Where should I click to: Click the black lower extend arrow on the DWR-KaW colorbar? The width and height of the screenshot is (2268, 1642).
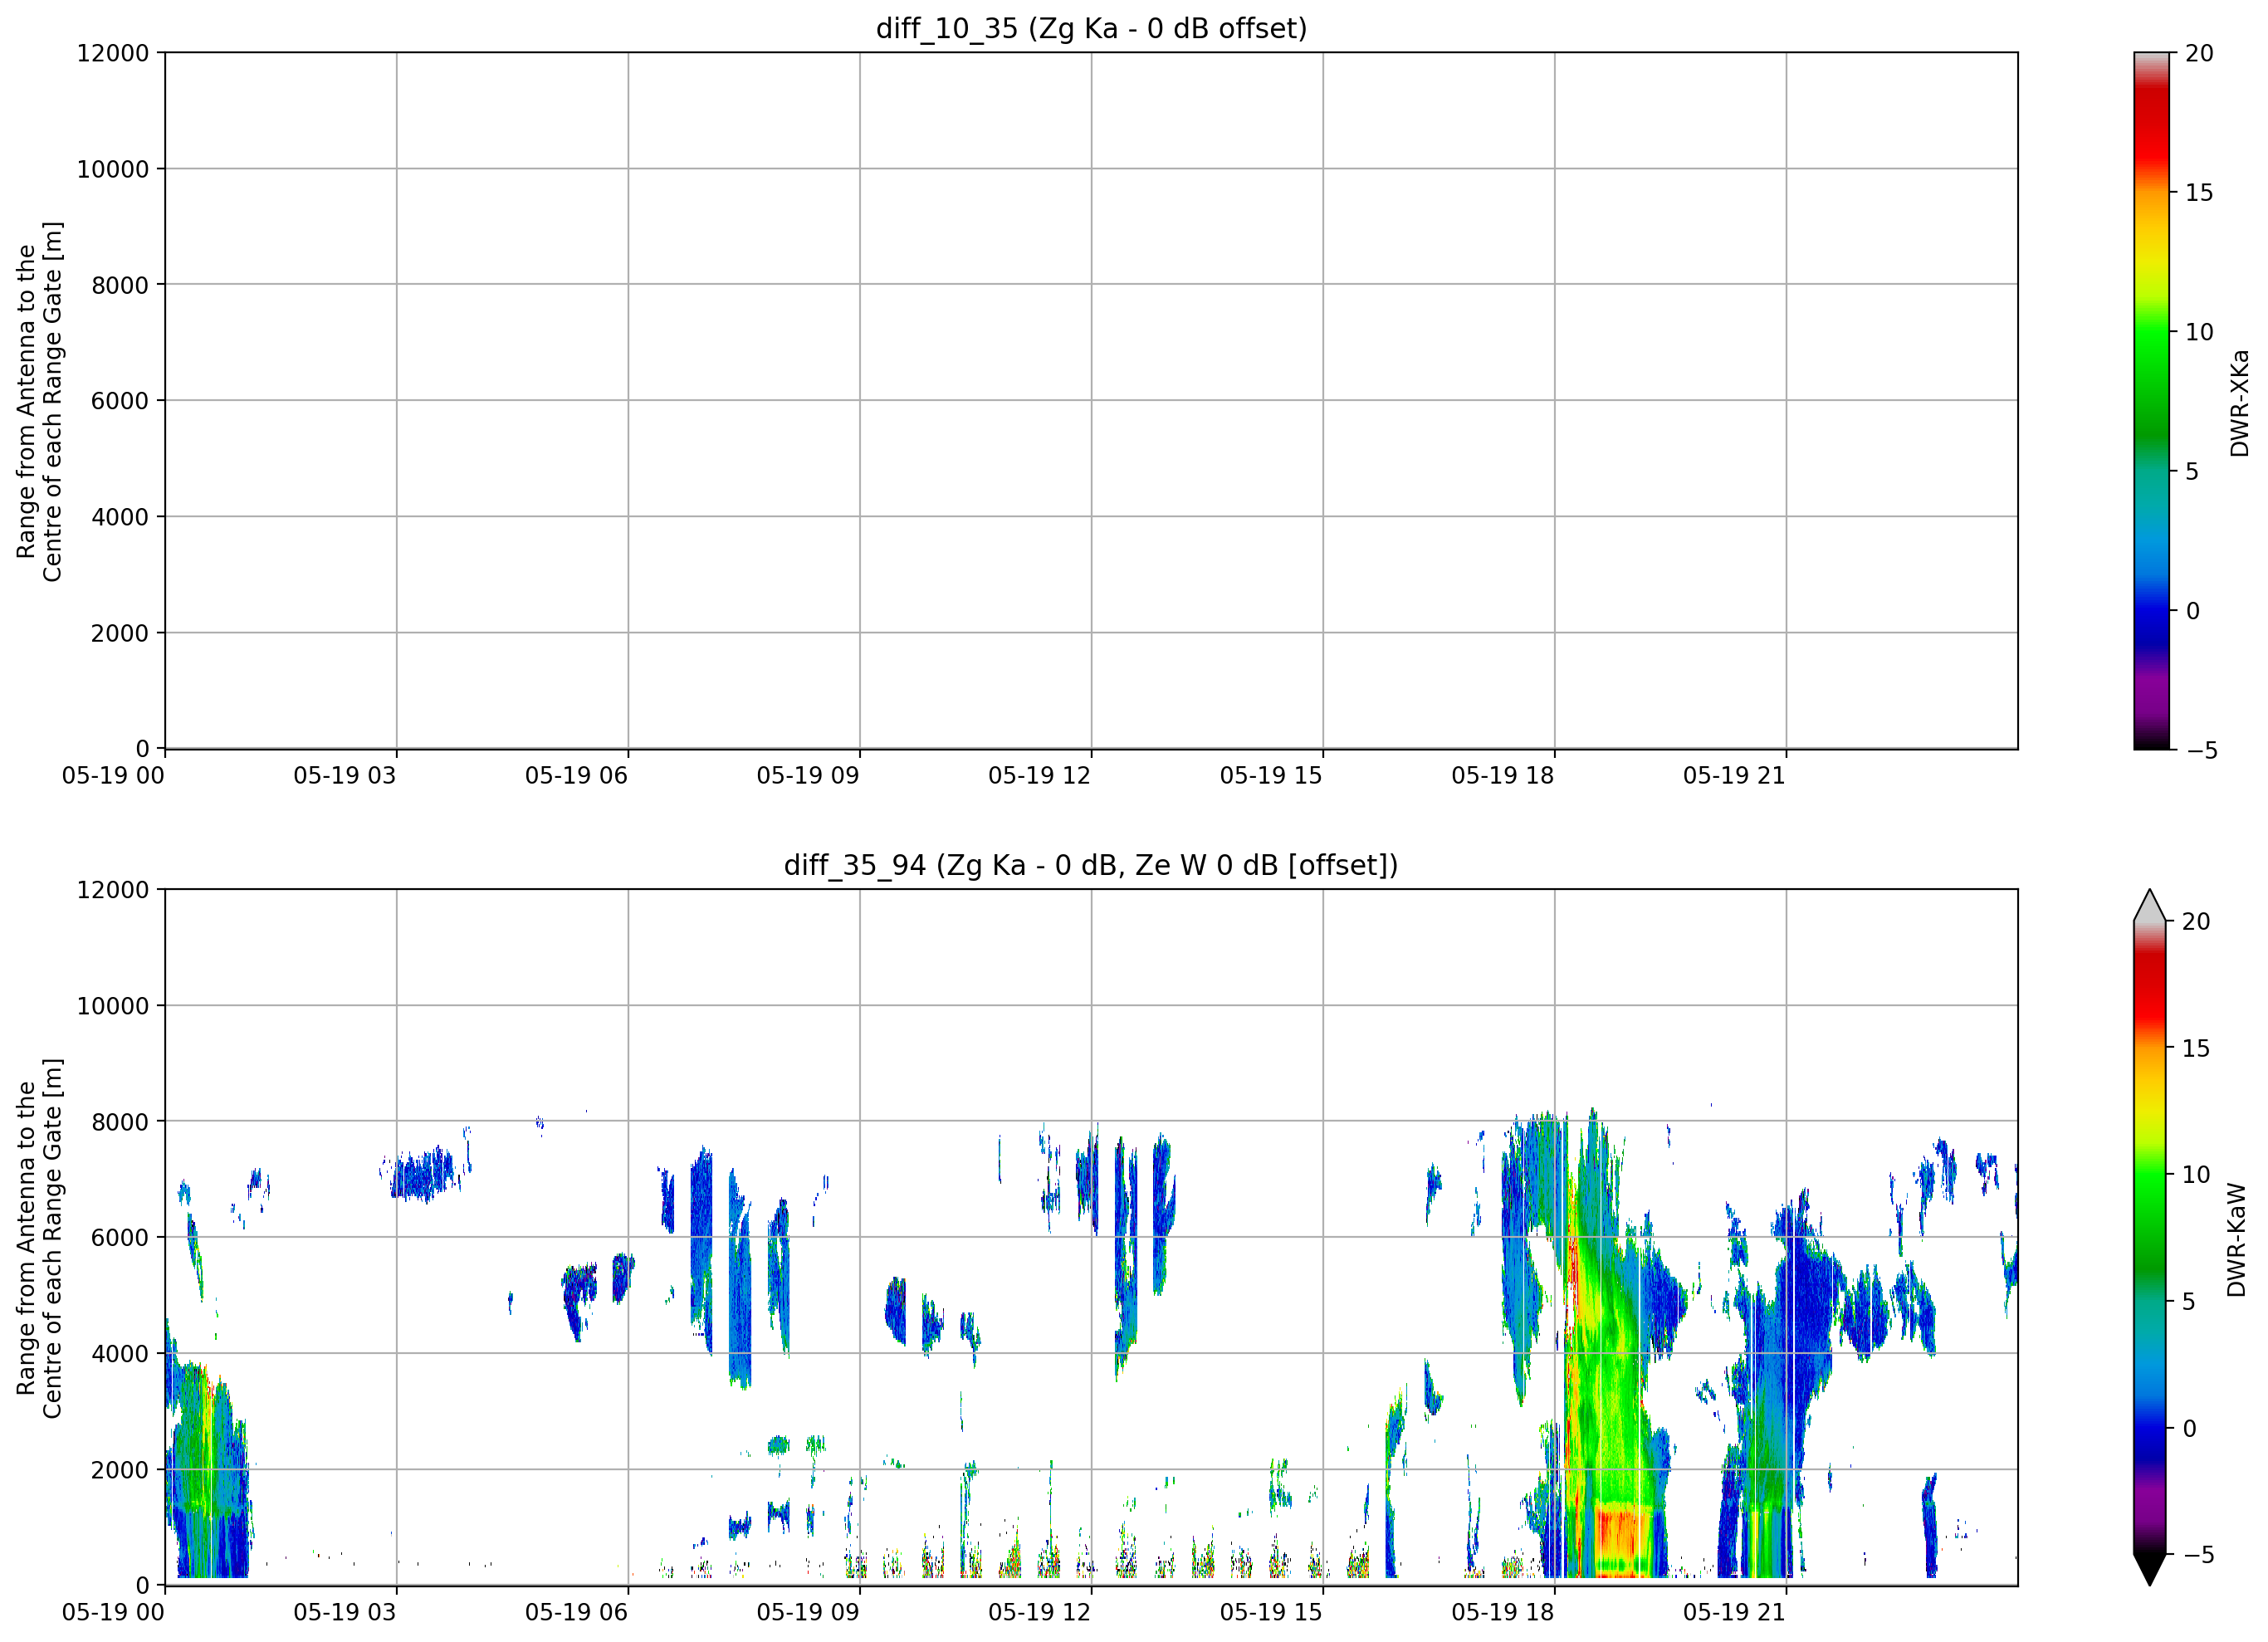2149,1569
